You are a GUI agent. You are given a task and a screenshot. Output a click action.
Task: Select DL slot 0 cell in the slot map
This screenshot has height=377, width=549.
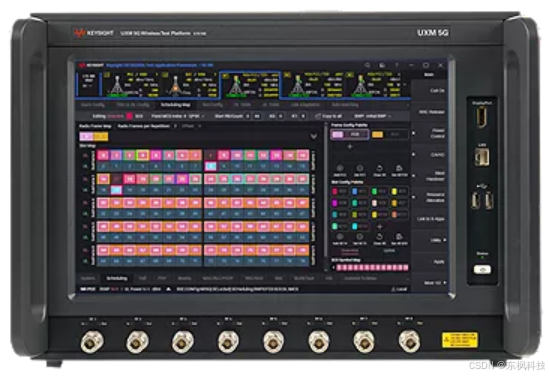[x=103, y=155]
